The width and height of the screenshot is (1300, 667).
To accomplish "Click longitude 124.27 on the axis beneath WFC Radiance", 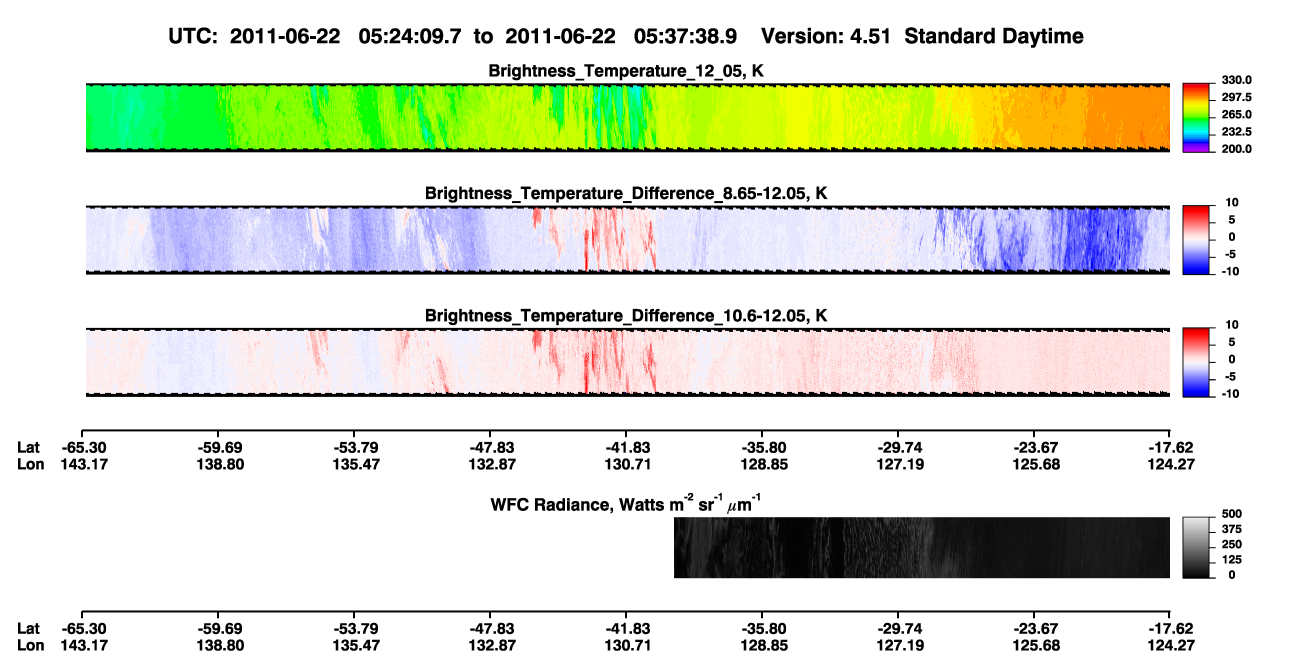I will [x=1171, y=645].
